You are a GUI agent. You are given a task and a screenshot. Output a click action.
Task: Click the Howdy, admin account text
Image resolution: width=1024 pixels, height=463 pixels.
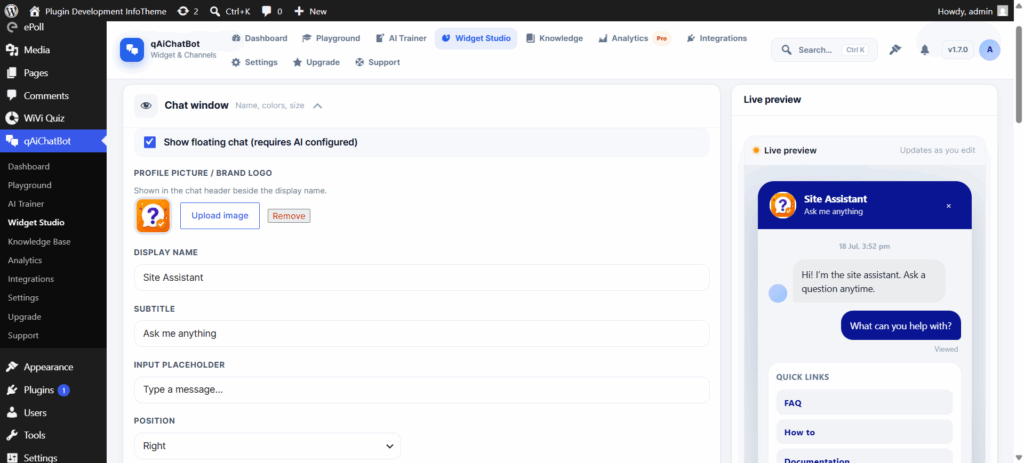coord(965,11)
